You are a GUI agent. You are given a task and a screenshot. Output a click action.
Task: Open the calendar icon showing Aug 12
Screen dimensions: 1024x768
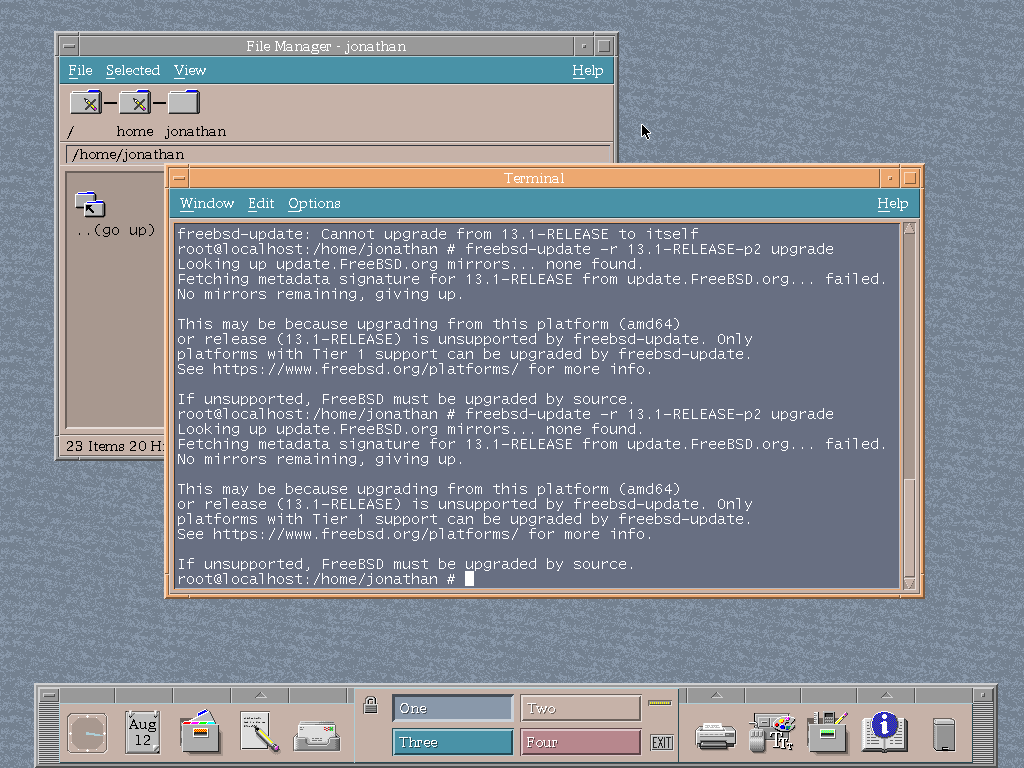coord(143,732)
